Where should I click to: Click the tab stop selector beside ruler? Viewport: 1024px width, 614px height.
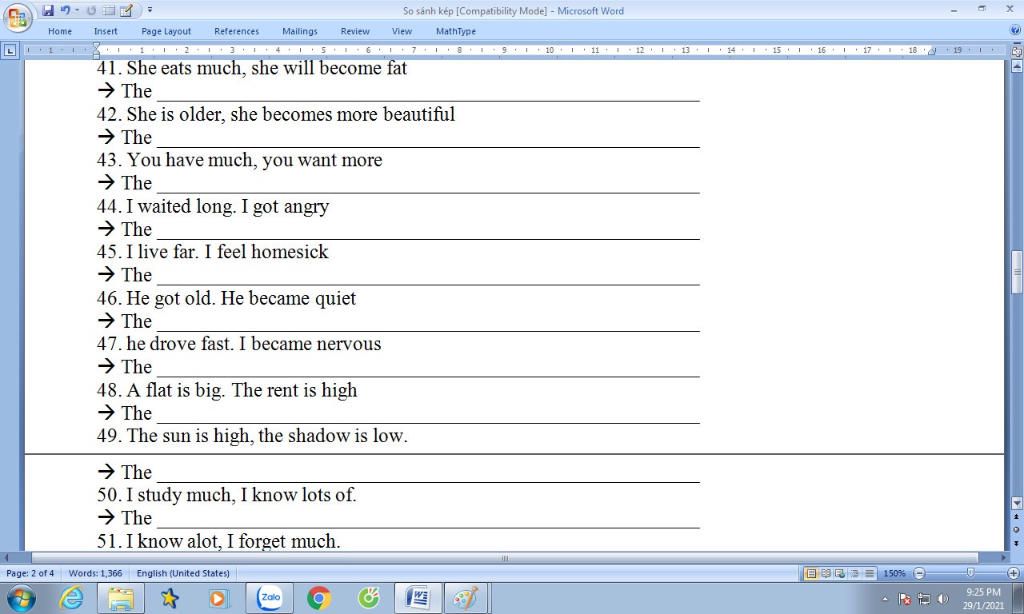point(9,50)
